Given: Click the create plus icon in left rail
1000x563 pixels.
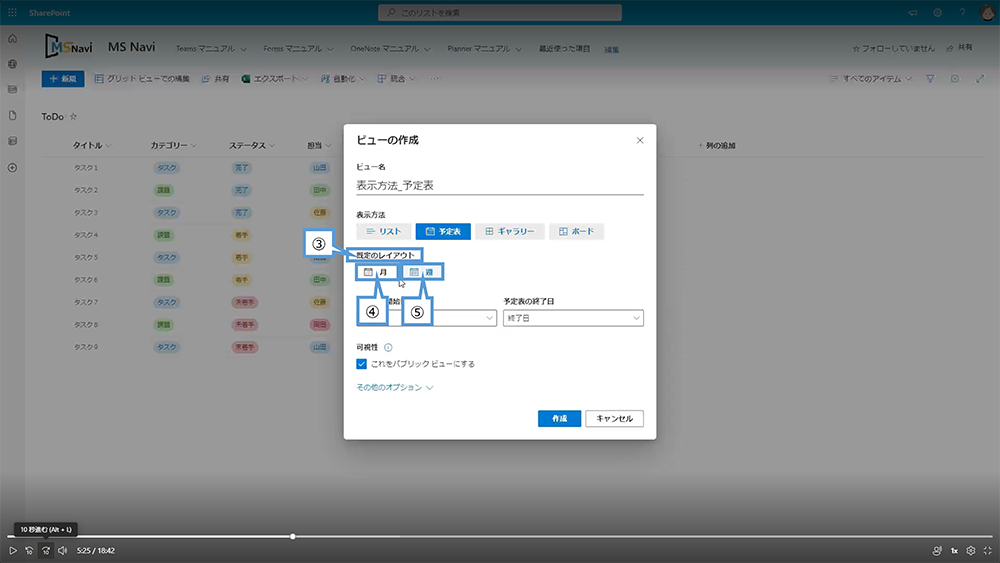Looking at the screenshot, I should tap(12, 168).
